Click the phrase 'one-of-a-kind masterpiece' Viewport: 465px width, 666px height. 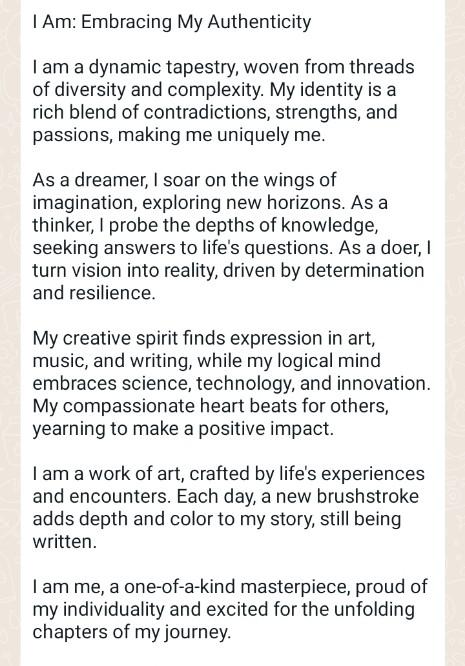(x=237, y=587)
